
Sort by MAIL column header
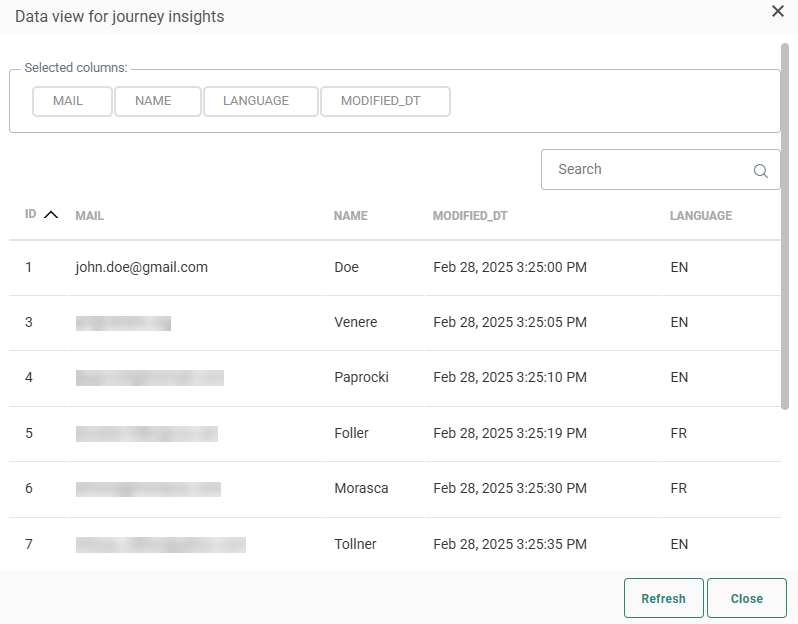(x=89, y=216)
